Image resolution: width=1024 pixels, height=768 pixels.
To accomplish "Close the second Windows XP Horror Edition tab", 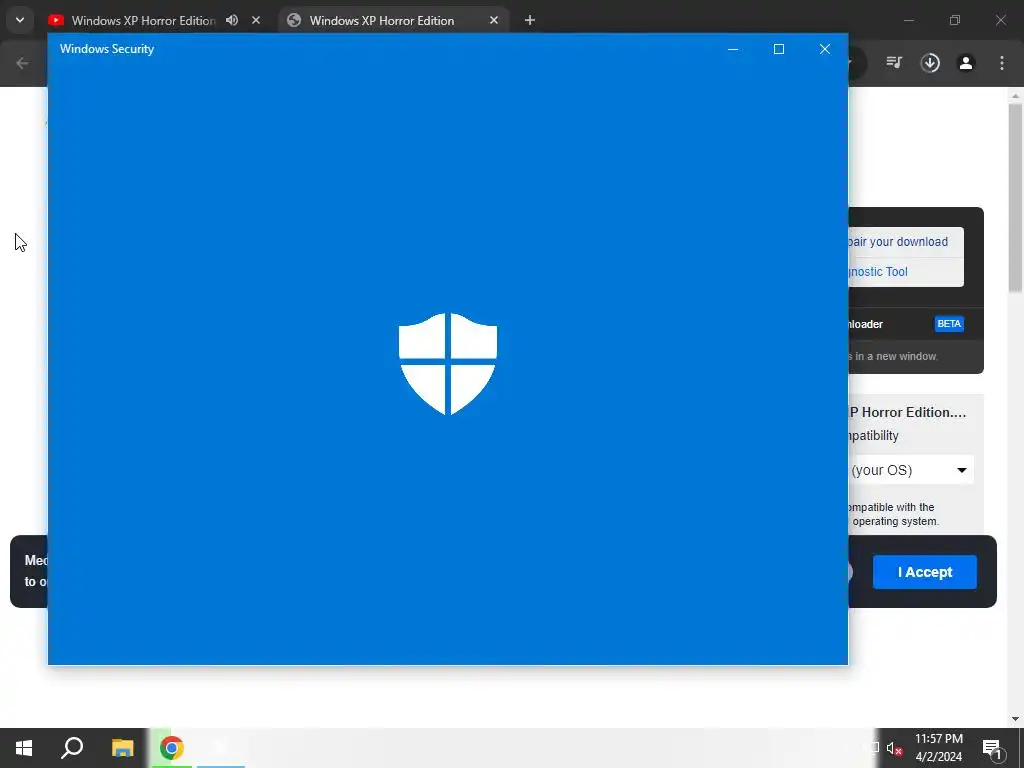I will click(494, 20).
